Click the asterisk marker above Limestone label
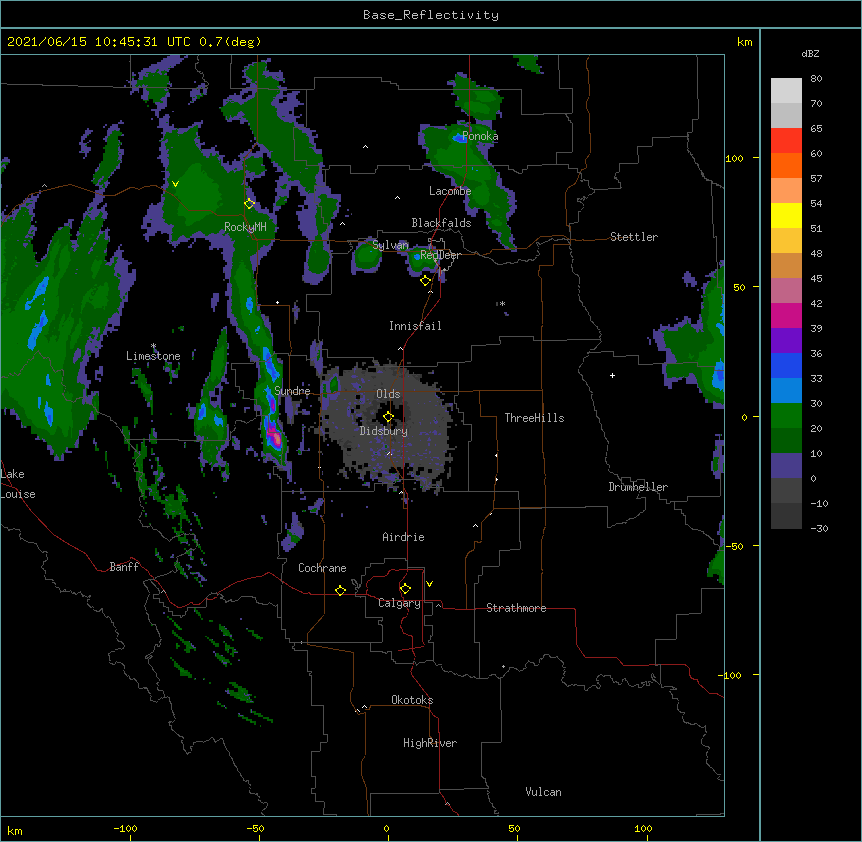862x842 pixels. (x=153, y=346)
